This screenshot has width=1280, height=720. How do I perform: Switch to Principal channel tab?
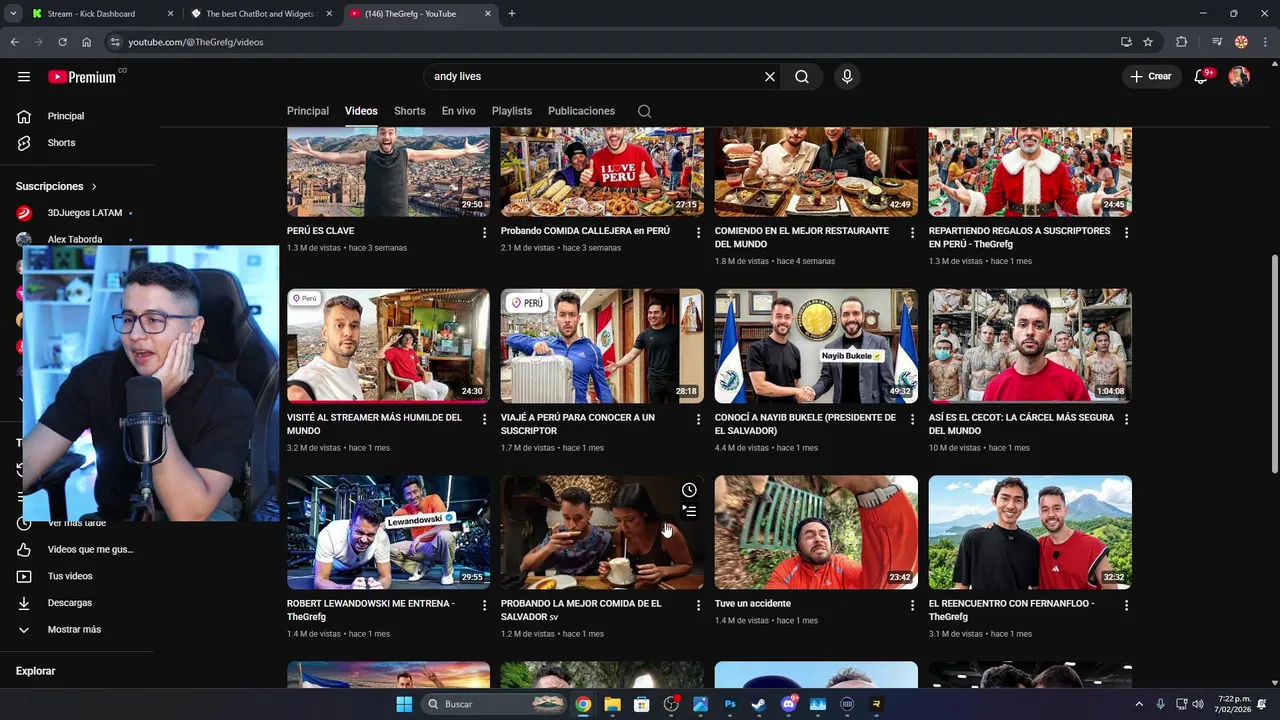click(308, 111)
